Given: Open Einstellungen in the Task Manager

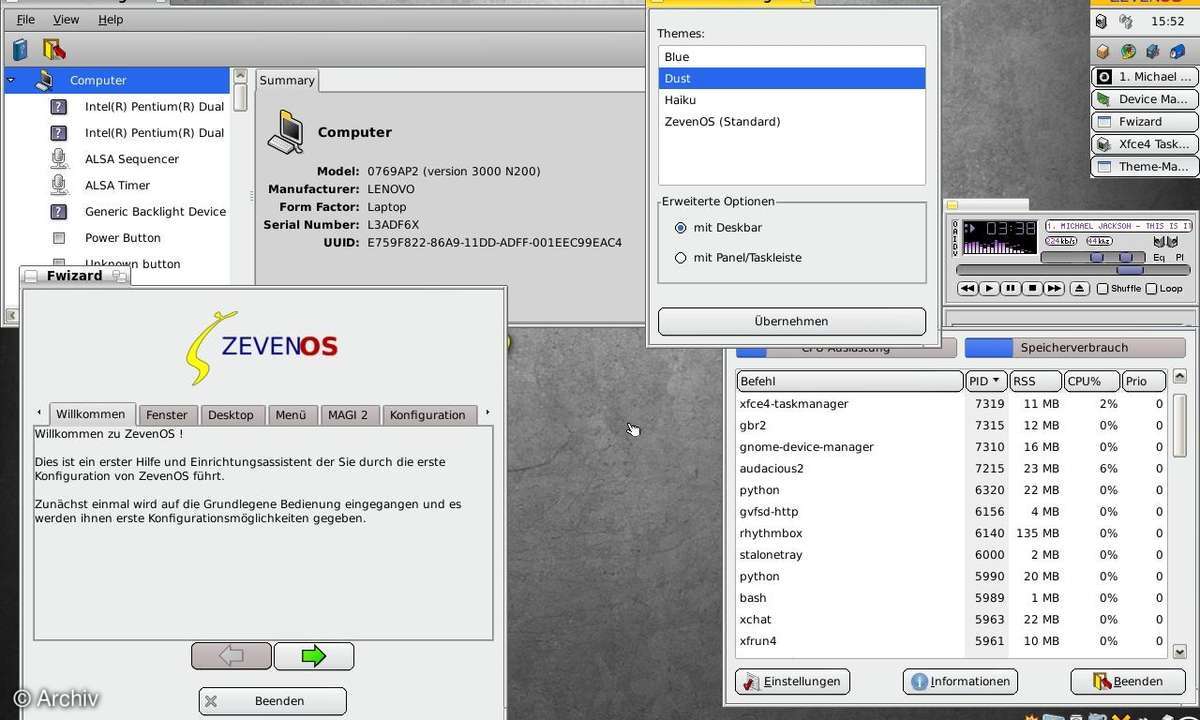Looking at the screenshot, I should [793, 682].
